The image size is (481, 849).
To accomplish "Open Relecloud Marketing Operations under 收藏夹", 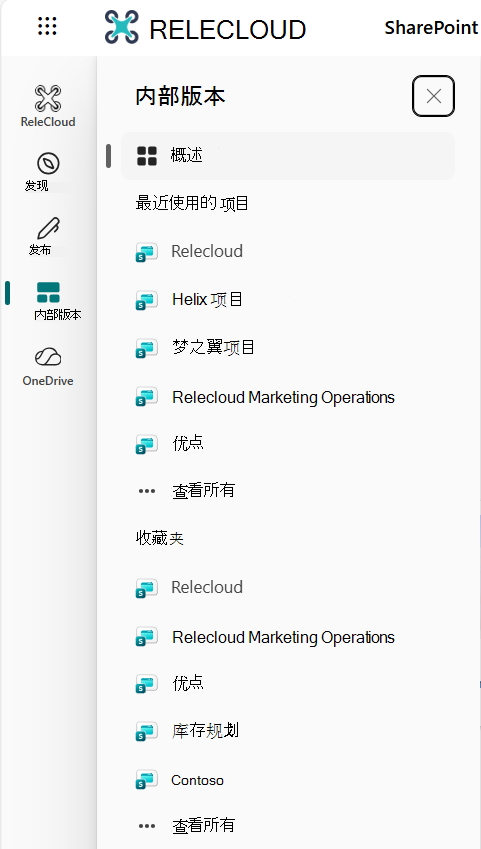I will pyautogui.click(x=283, y=637).
